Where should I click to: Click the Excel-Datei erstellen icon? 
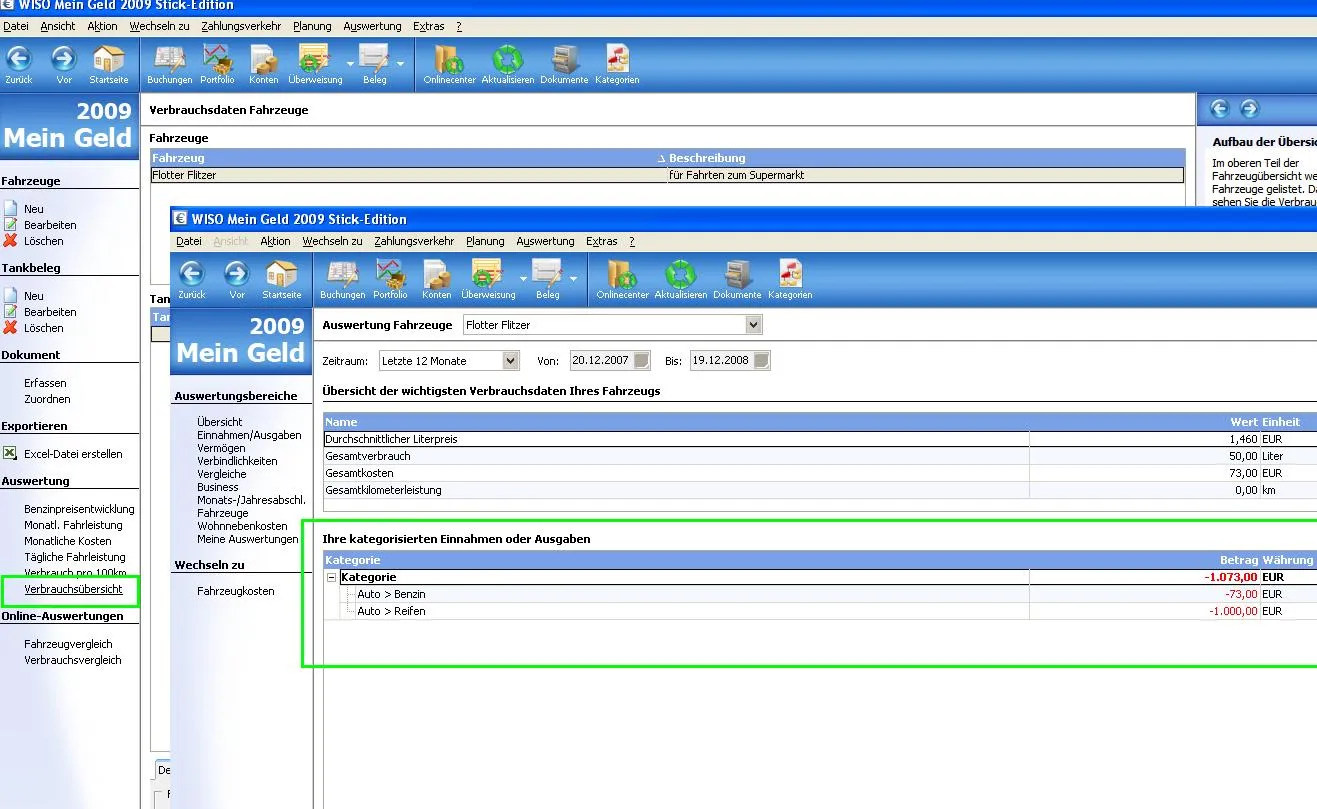10,454
